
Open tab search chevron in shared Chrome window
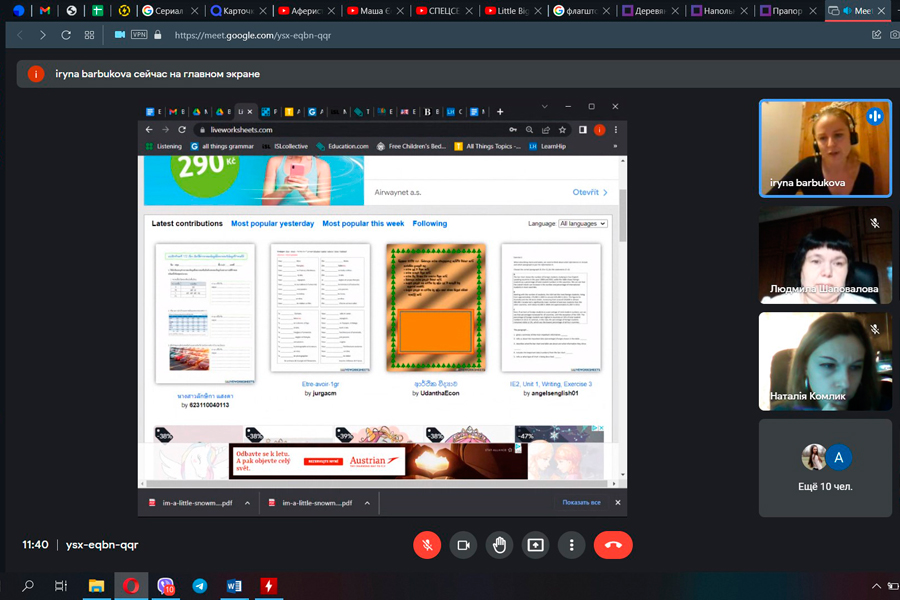(545, 106)
